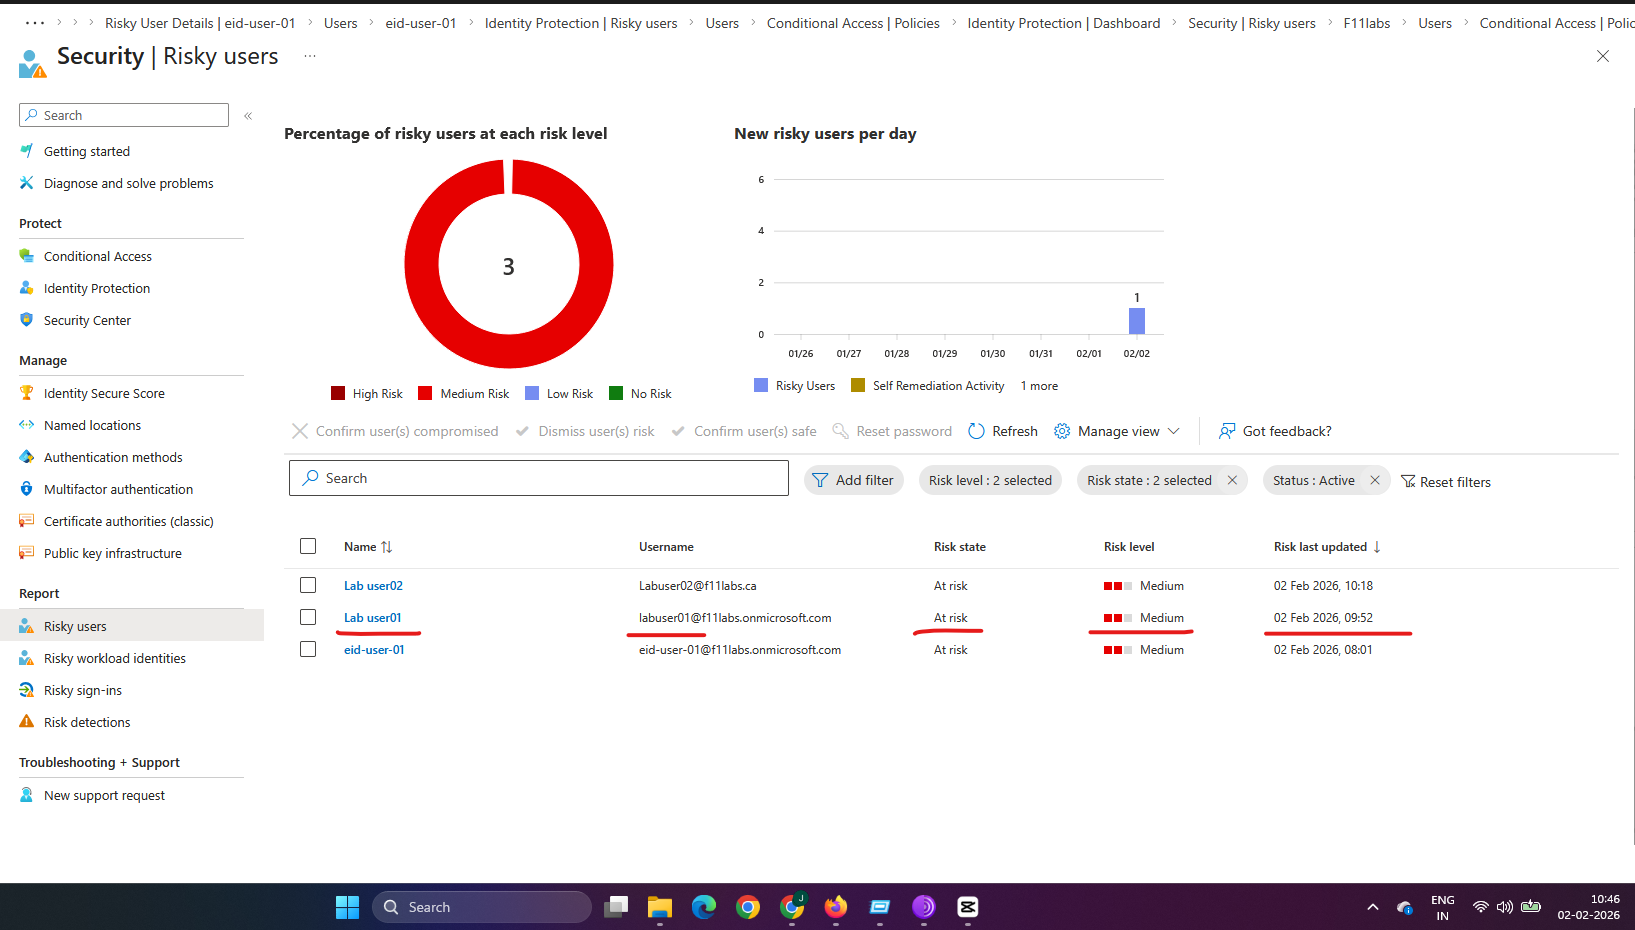The width and height of the screenshot is (1635, 930).
Task: Open Conditional Access in the sidebar
Action: (97, 257)
